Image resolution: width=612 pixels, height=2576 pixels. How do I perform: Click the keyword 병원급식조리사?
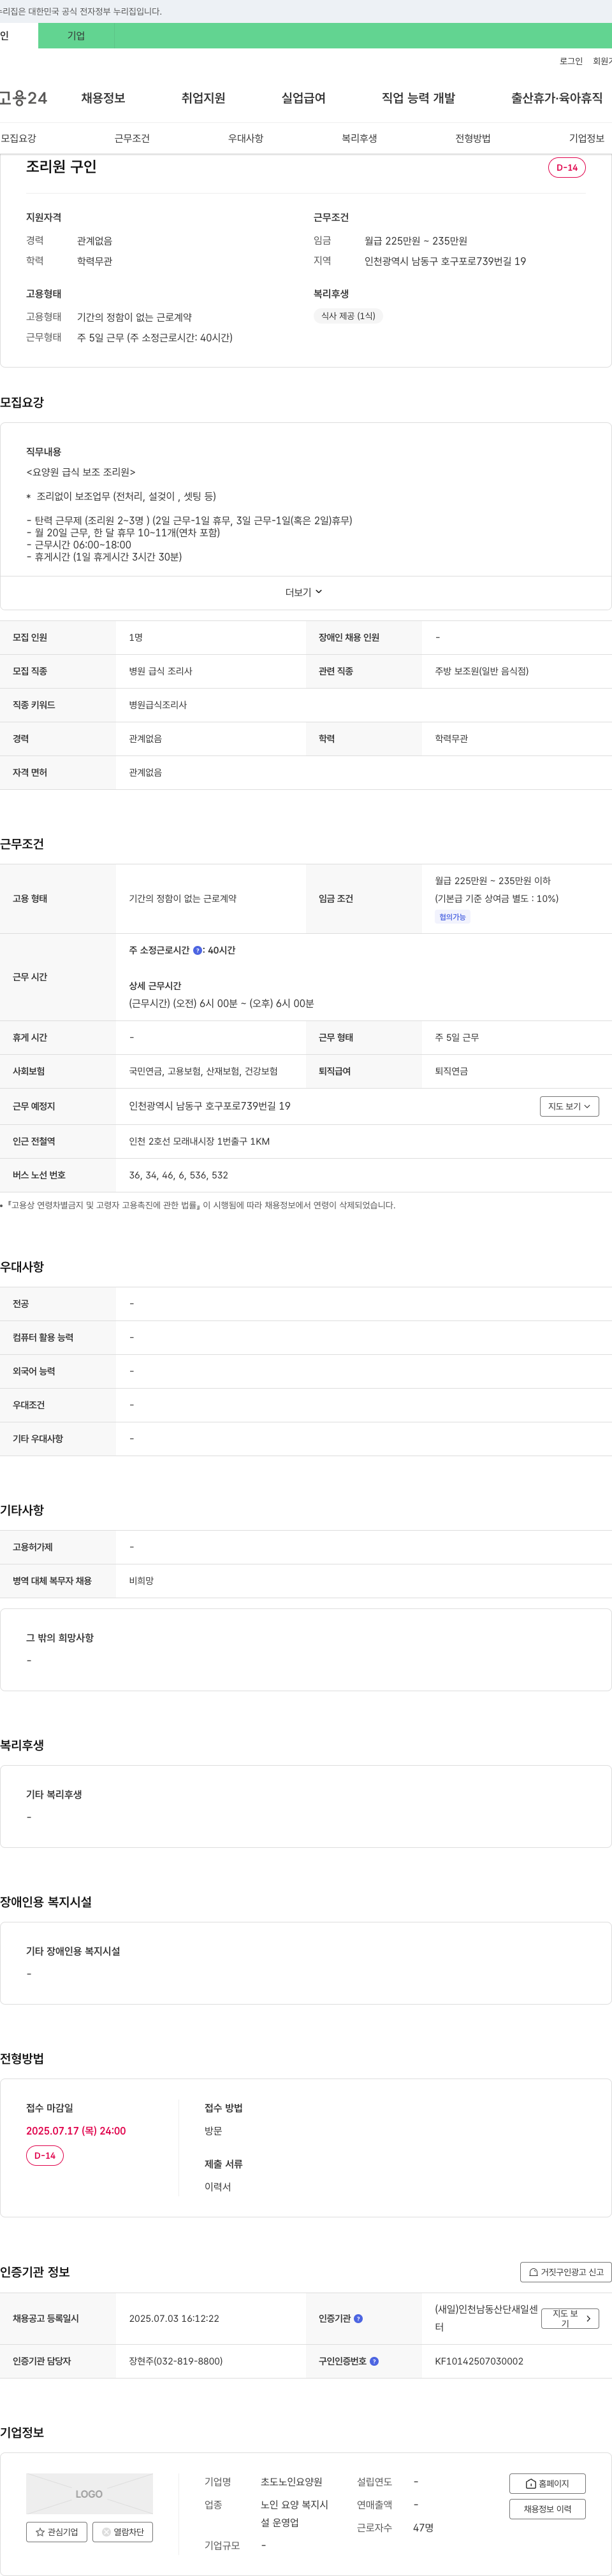[x=158, y=705]
